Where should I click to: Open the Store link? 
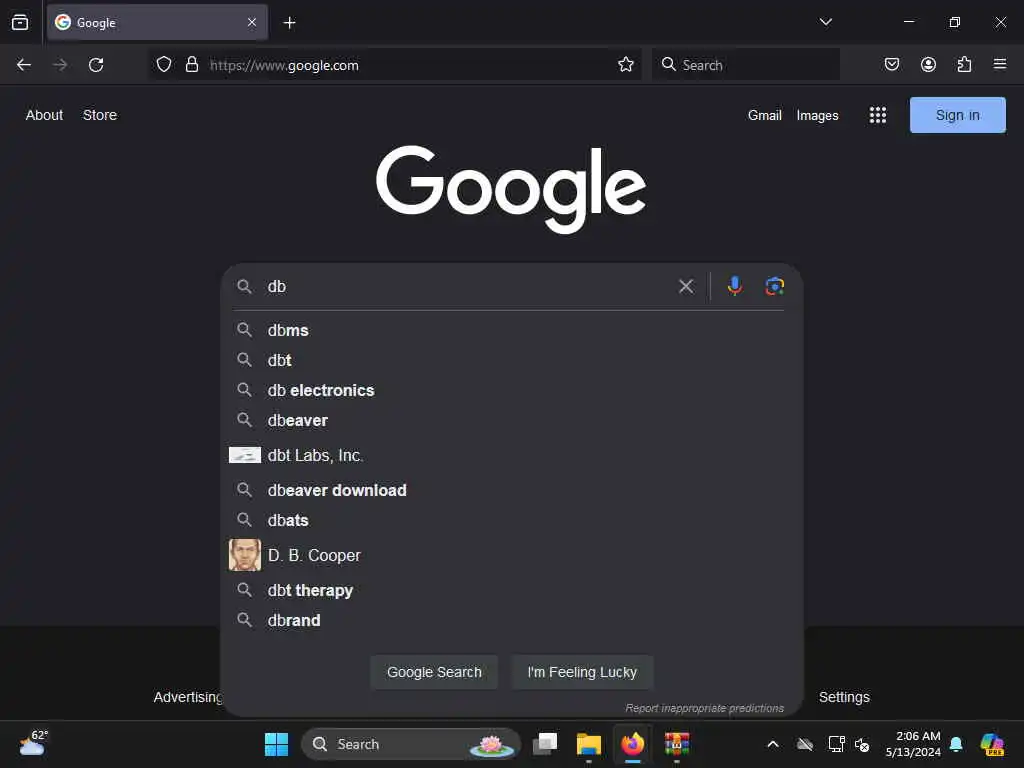click(100, 115)
